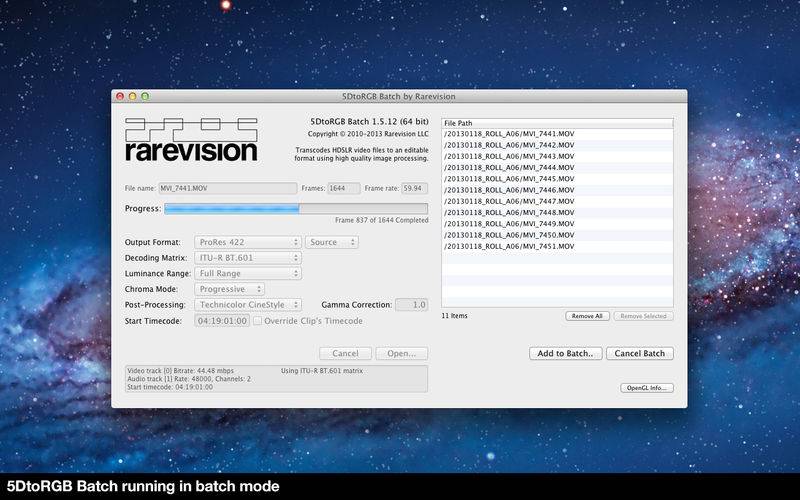Select MVI_7447.MOV in the batch list
Image resolution: width=800 pixels, height=500 pixels.
tap(557, 201)
